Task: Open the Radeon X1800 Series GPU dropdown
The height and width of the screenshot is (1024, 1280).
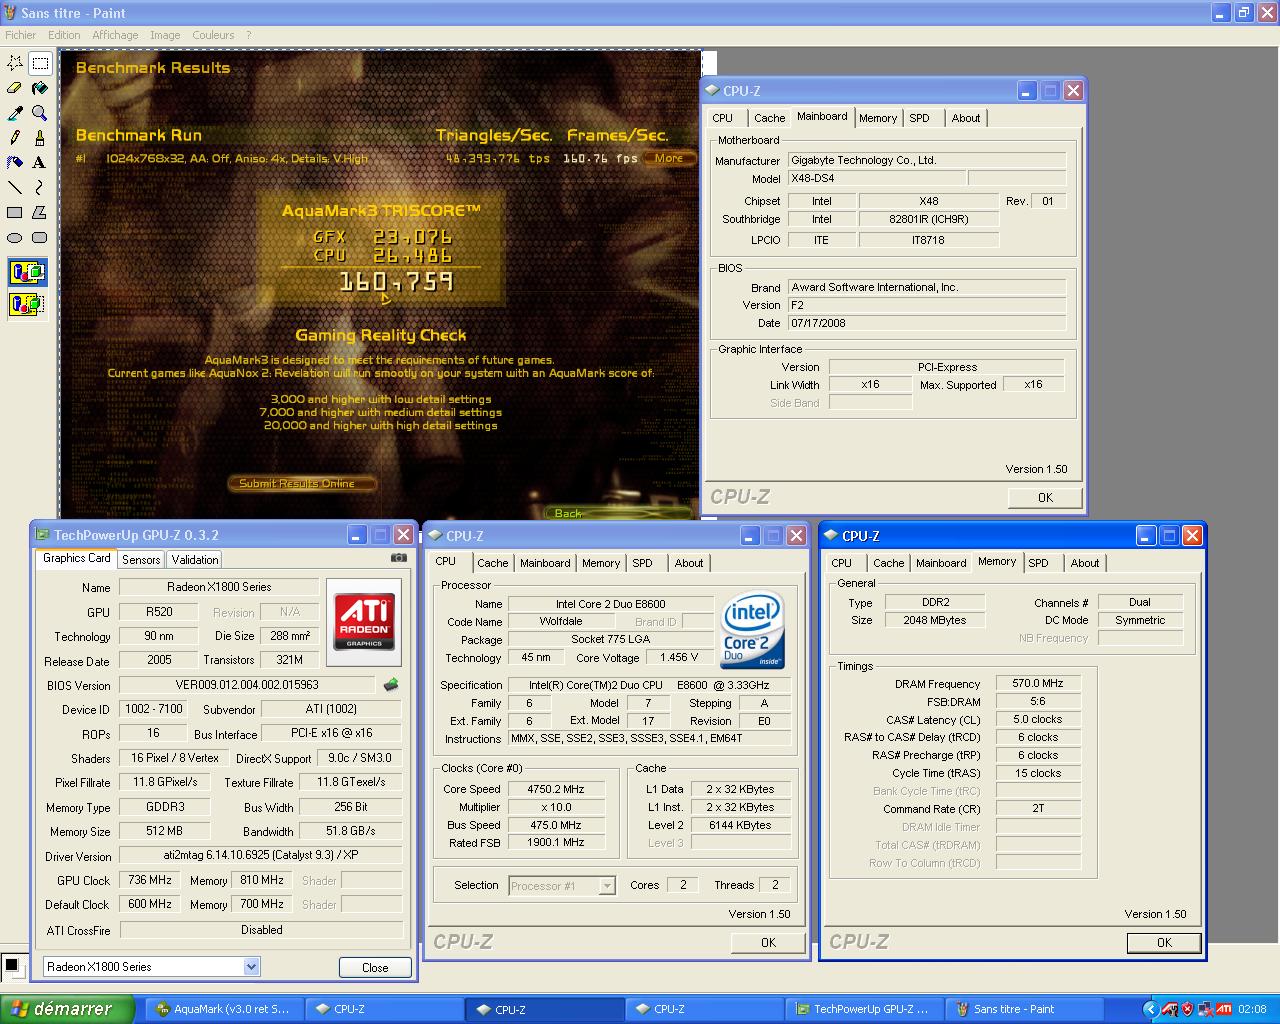Action: (251, 966)
